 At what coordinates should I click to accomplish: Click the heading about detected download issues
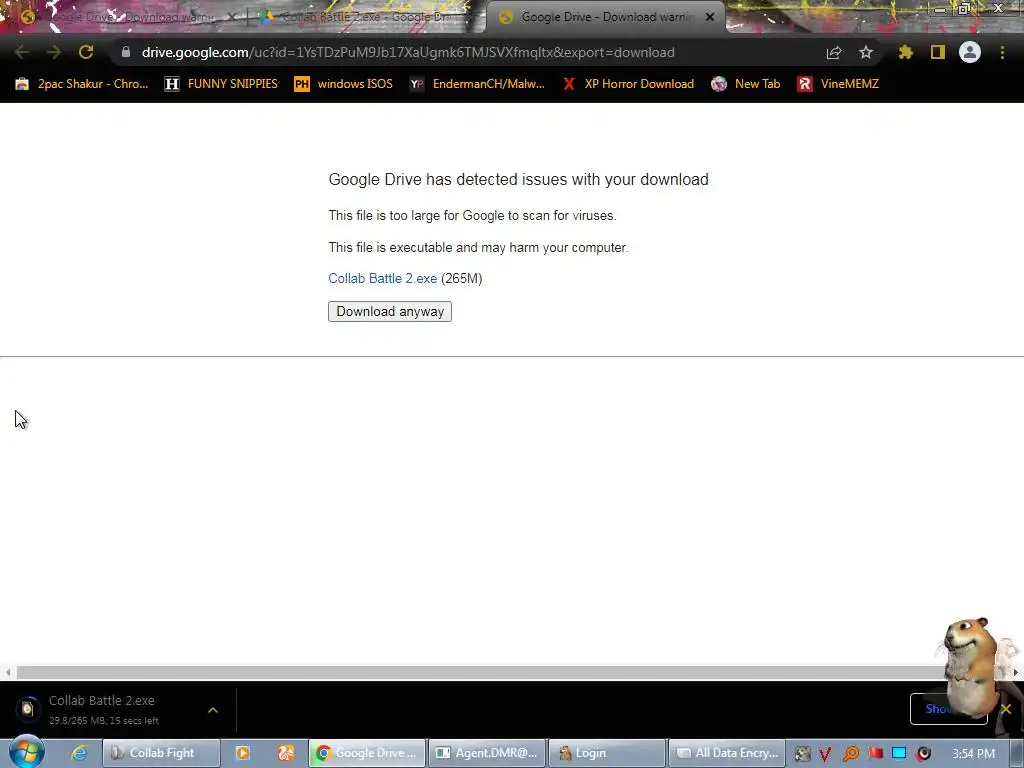pyautogui.click(x=519, y=180)
